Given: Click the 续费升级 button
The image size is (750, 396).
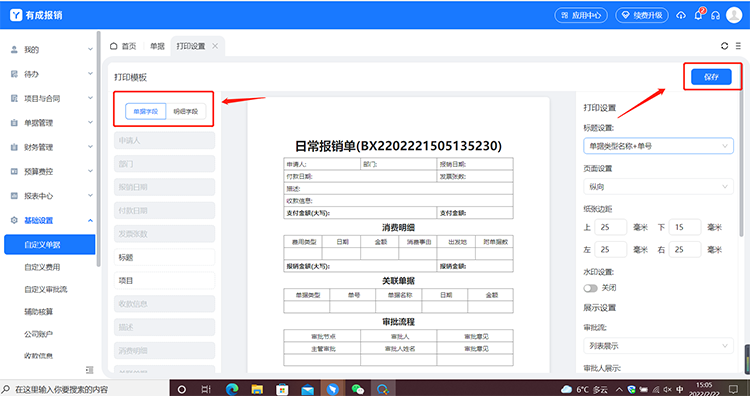Looking at the screenshot, I should [641, 15].
